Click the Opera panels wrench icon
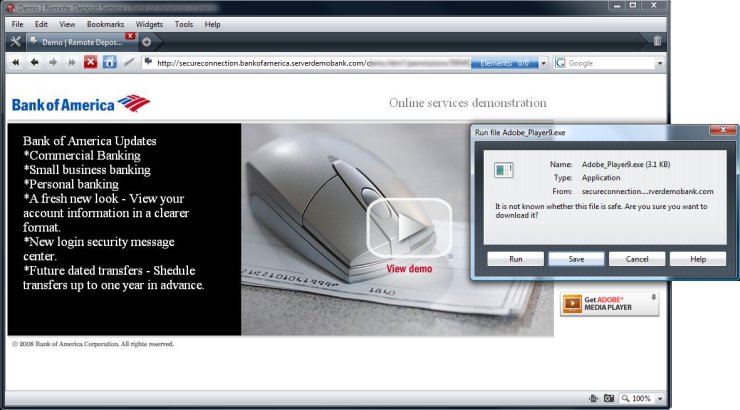Viewport: 740px width, 410px height. point(15,42)
